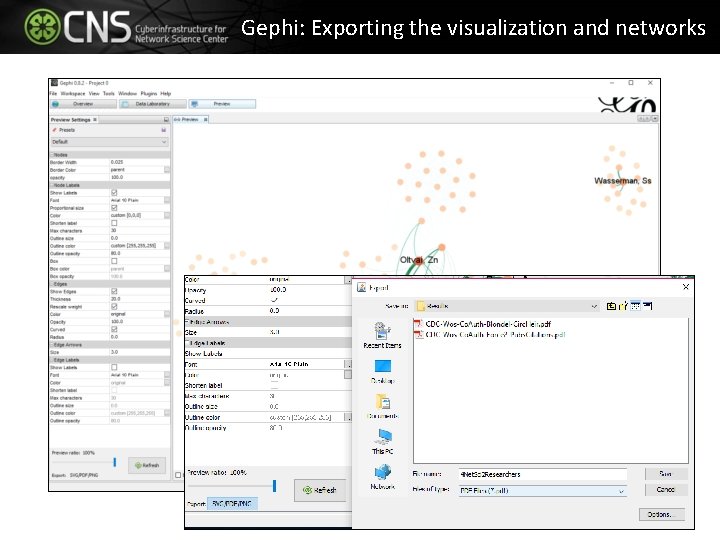Image resolution: width=720 pixels, height=540 pixels.
Task: Open the Workspace menu
Action: click(73, 94)
